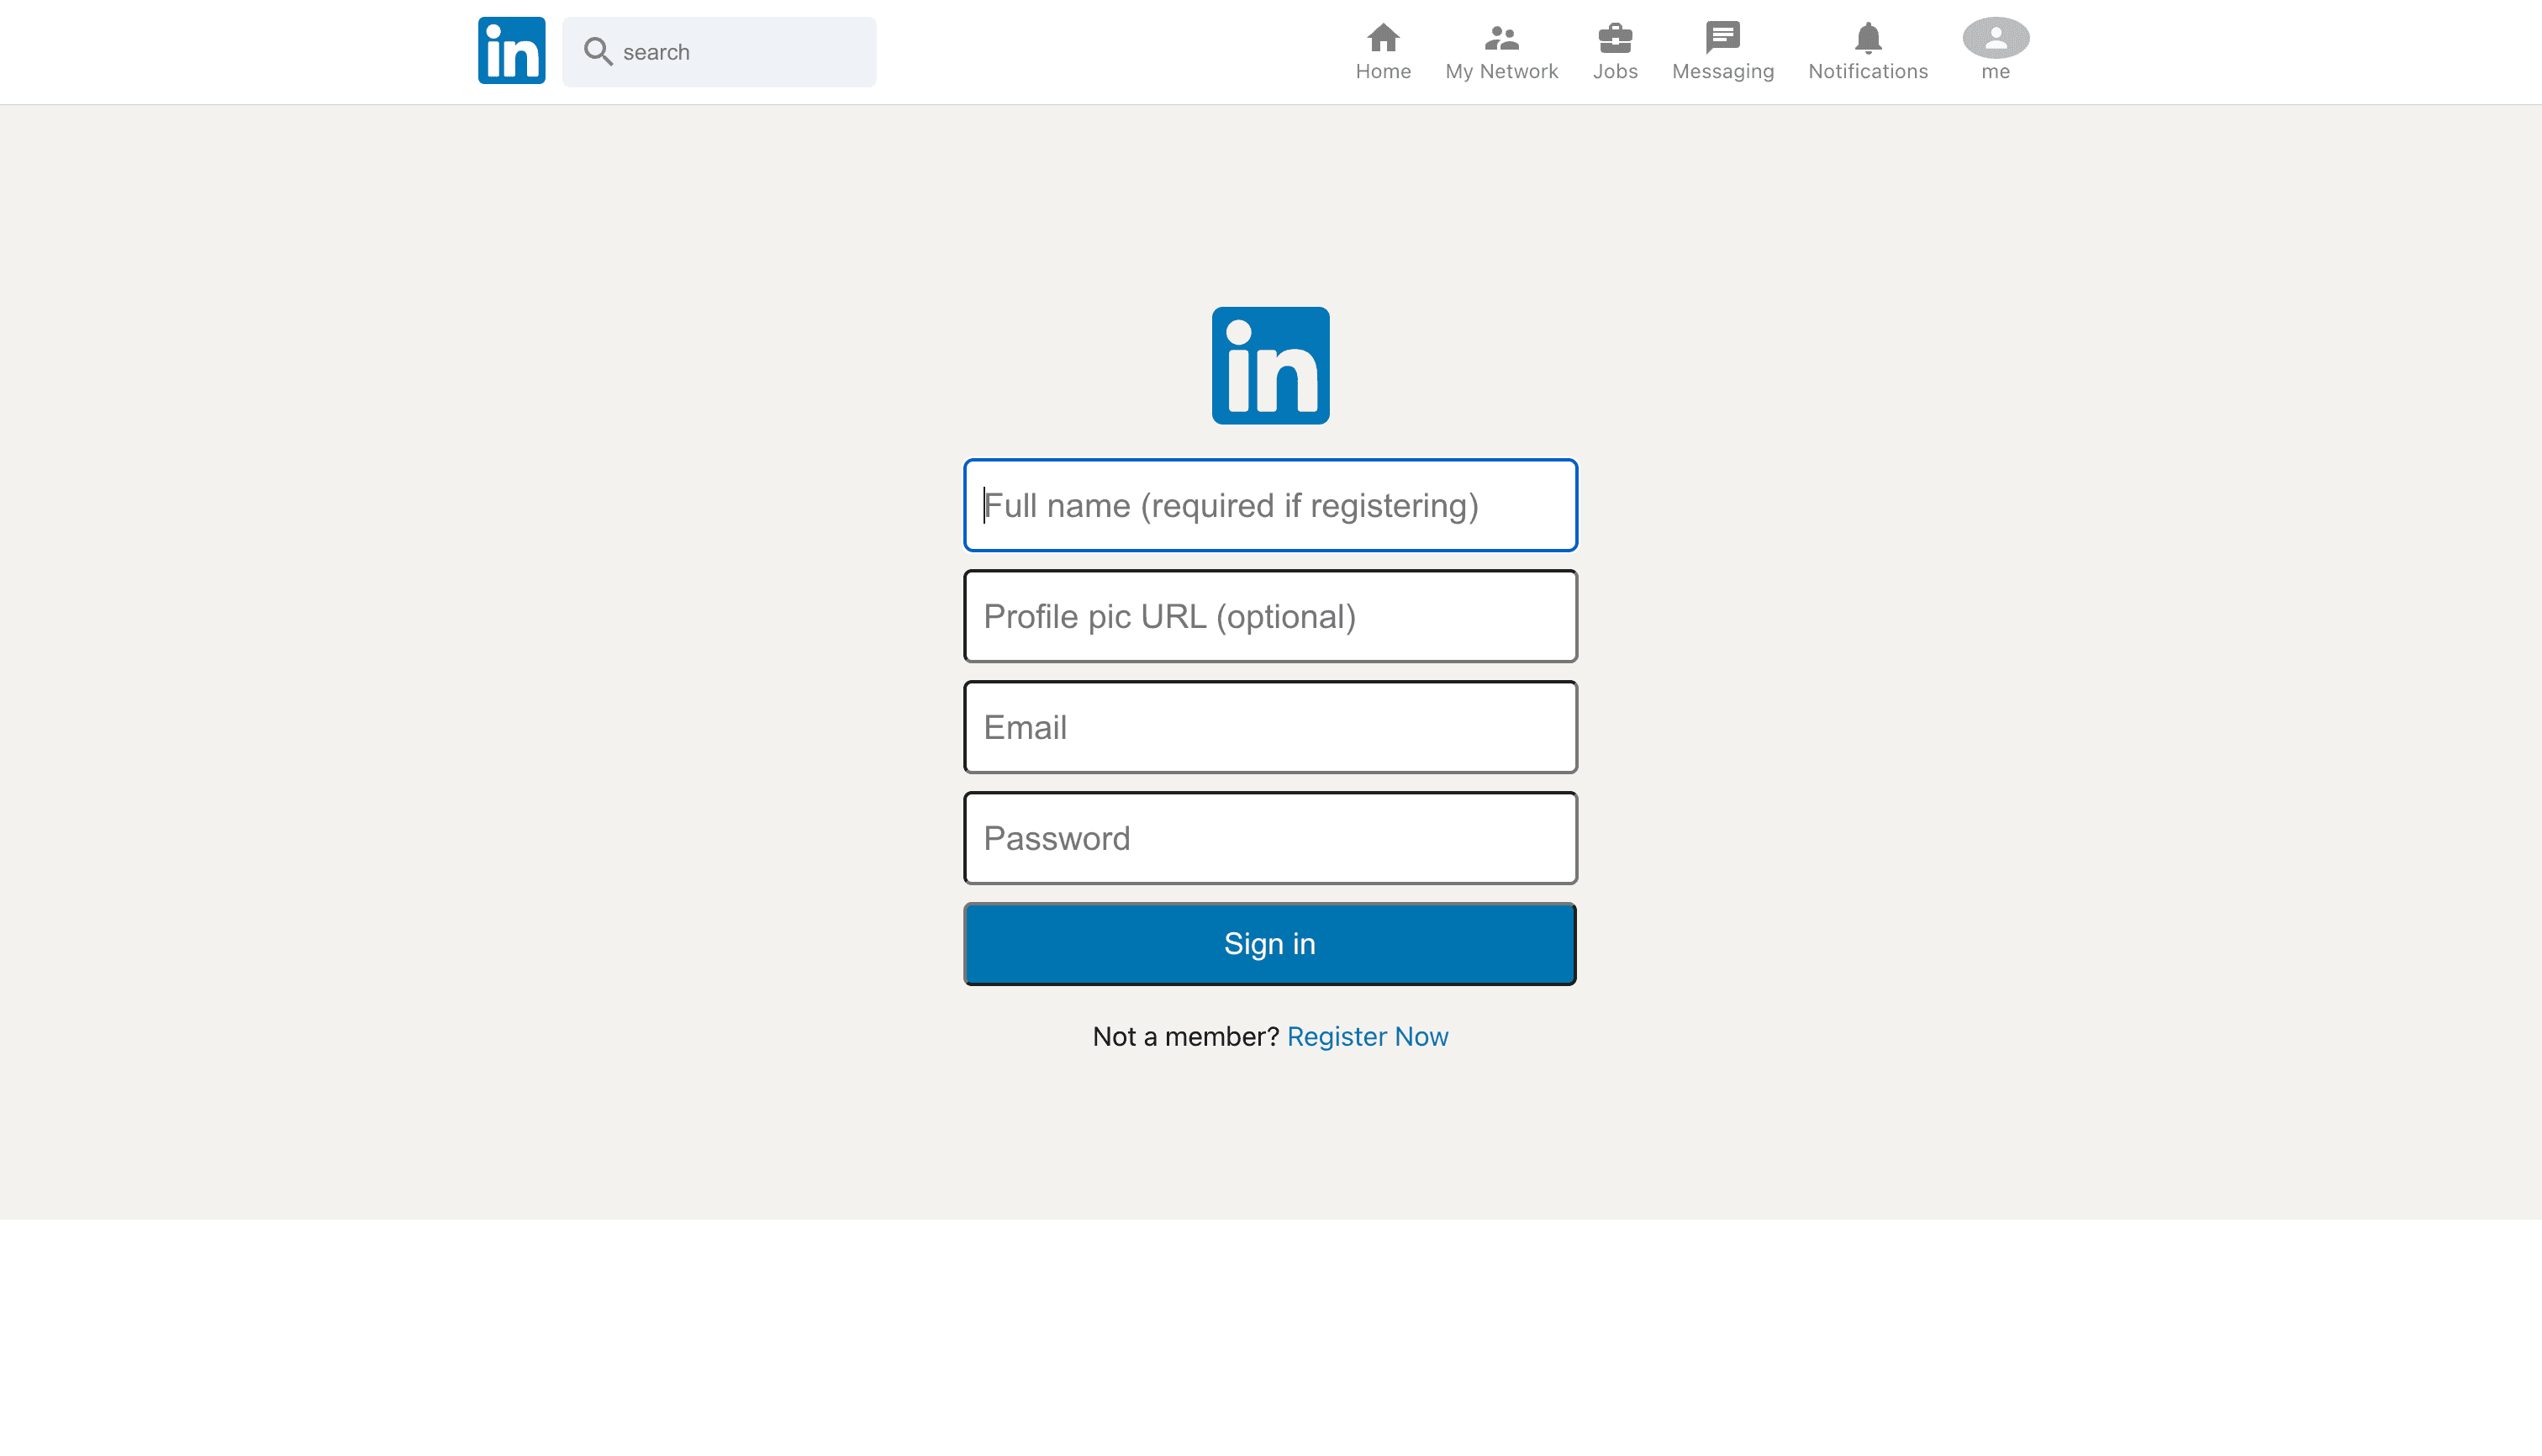Select the Password input field
2542x1456 pixels.
point(1270,838)
